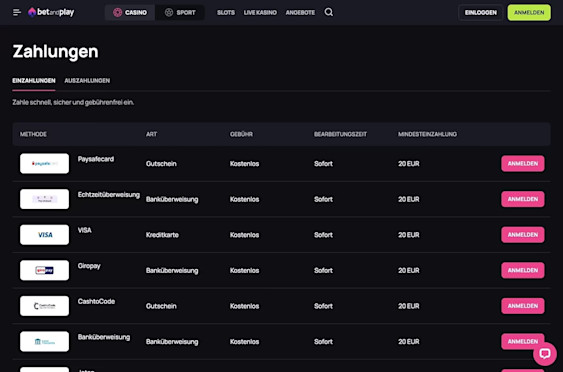Switch to the Sport section
Screen dimensions: 563x372
pos(180,13)
